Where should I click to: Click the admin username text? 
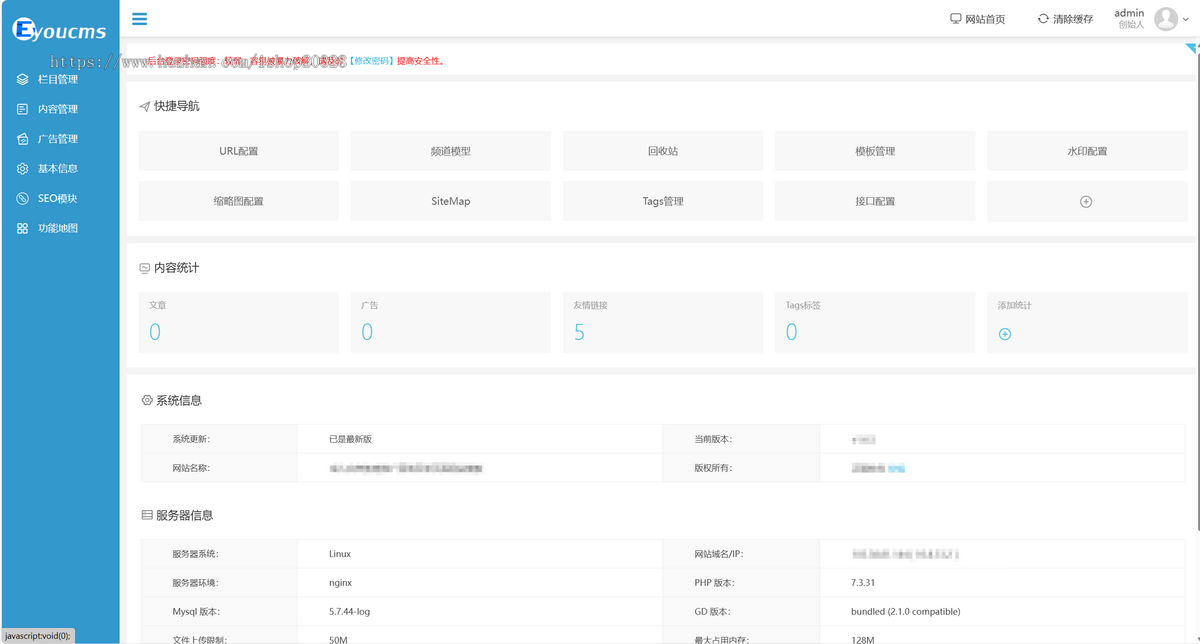point(1129,13)
